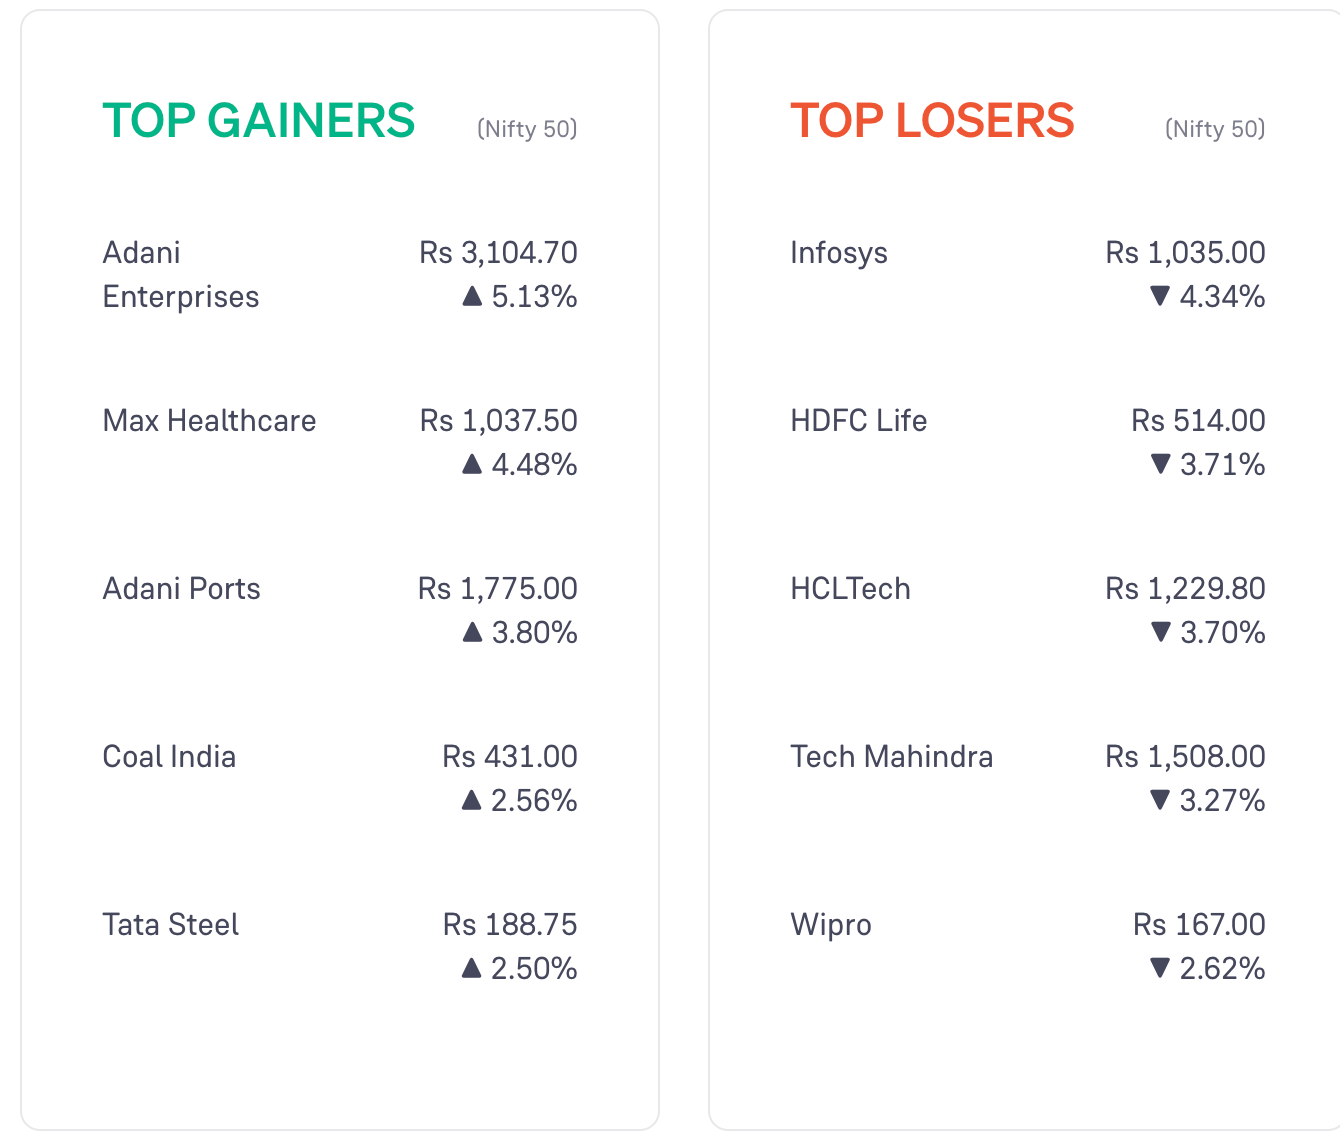Image resolution: width=1340 pixels, height=1138 pixels.
Task: Open the Adani Enterprises stock entry
Action: click(181, 274)
